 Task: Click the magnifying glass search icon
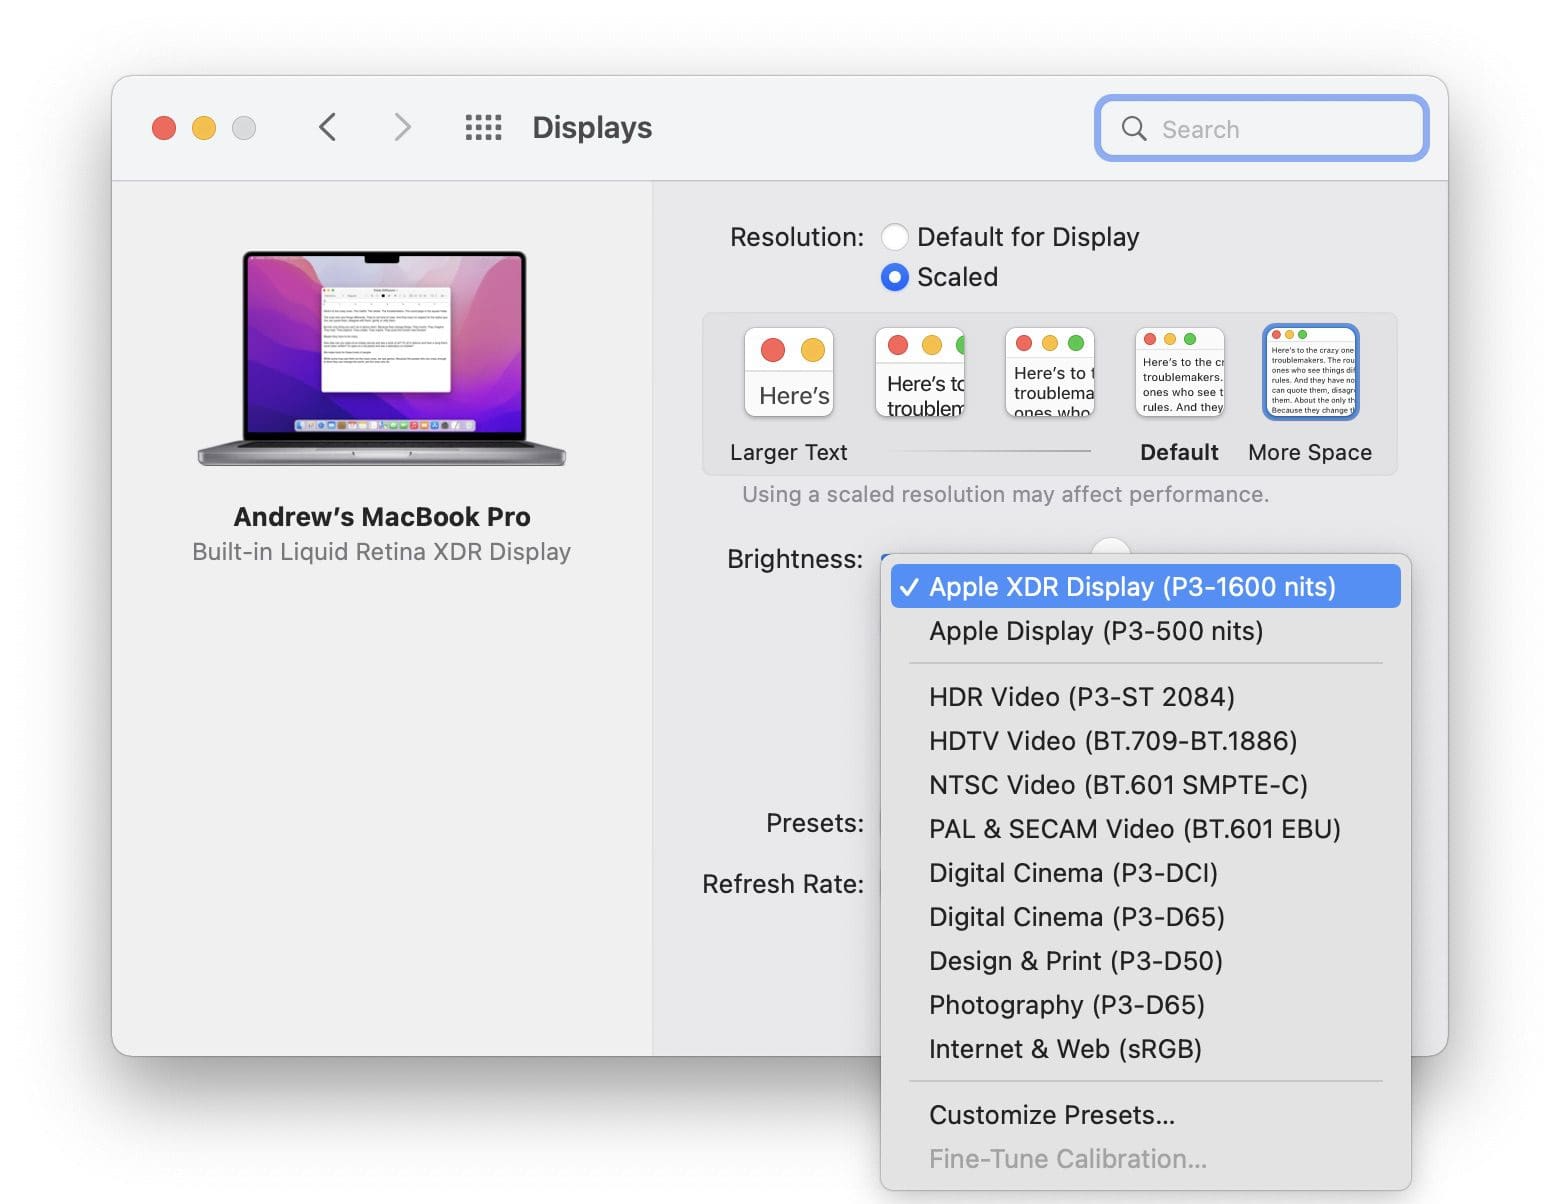tap(1134, 128)
